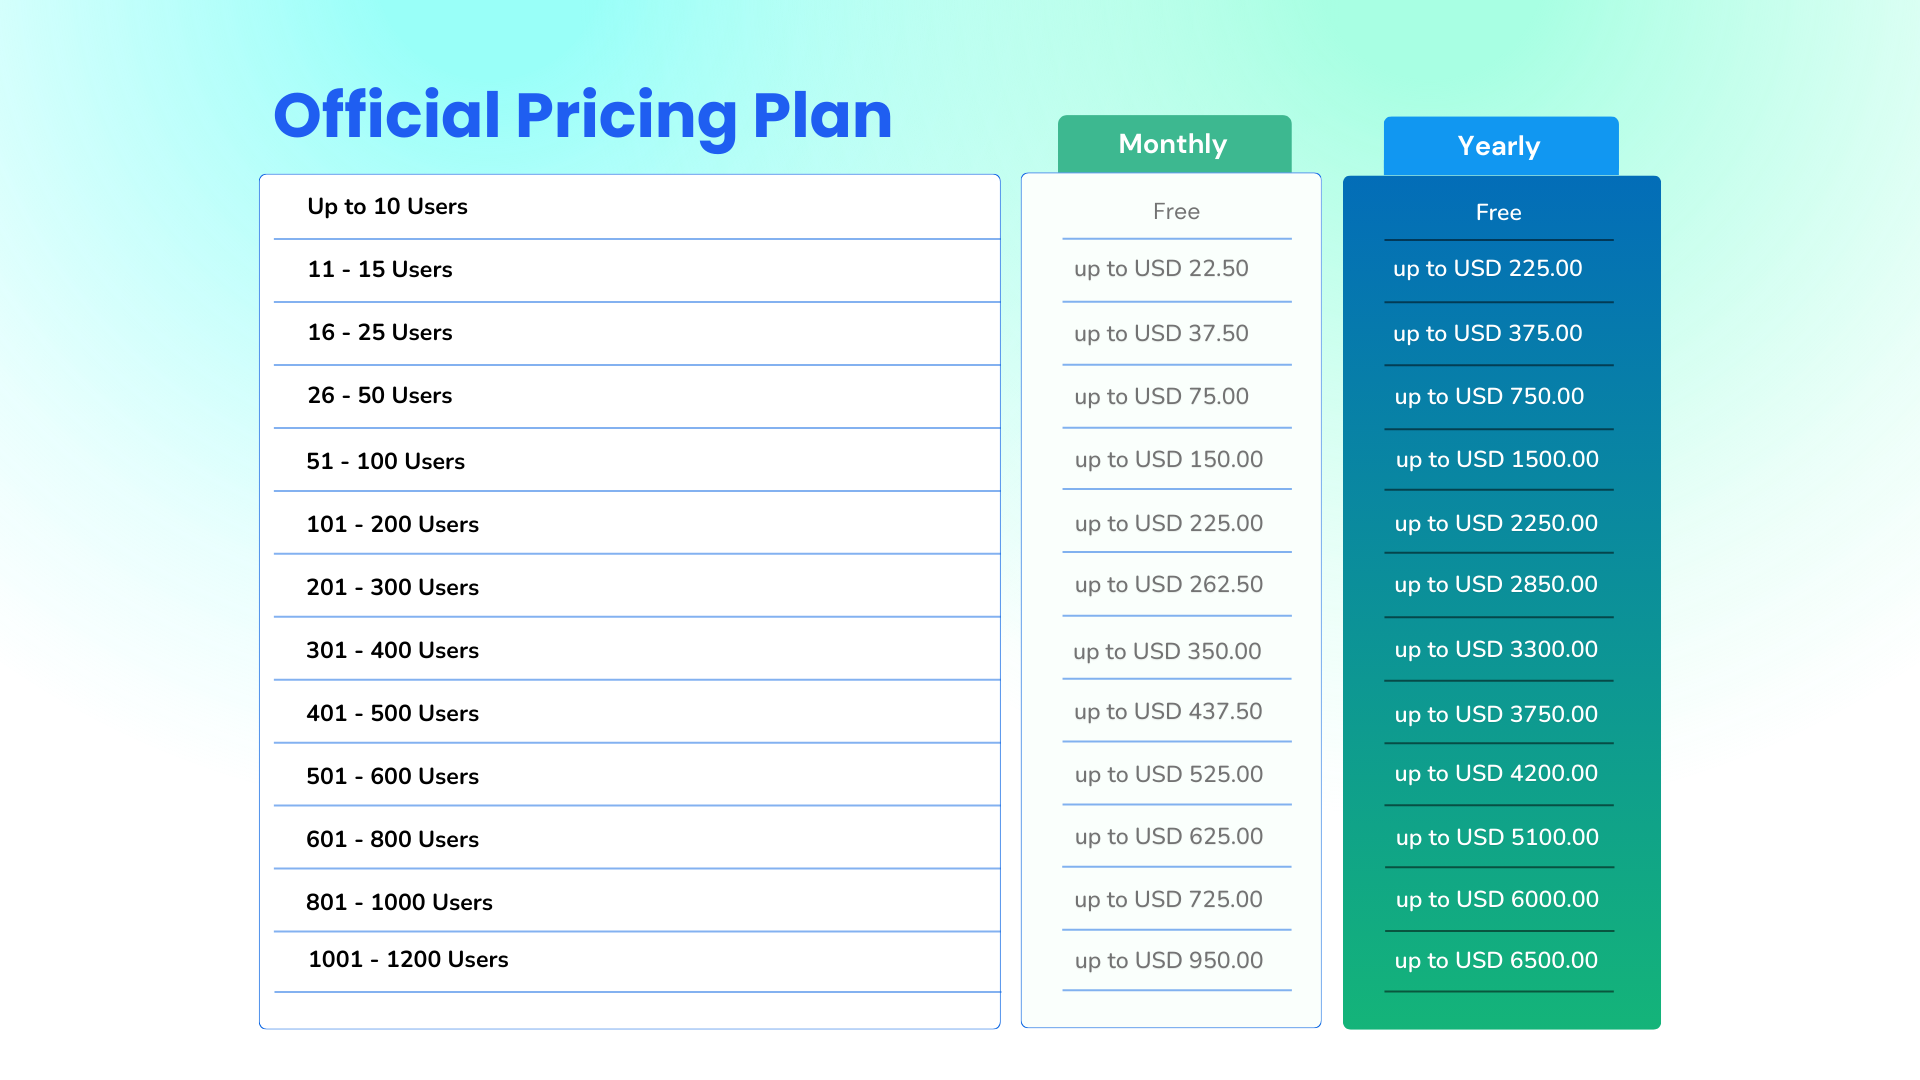Click monthly price up to USD 262.50
This screenshot has height=1080, width=1920.
pyautogui.click(x=1168, y=585)
